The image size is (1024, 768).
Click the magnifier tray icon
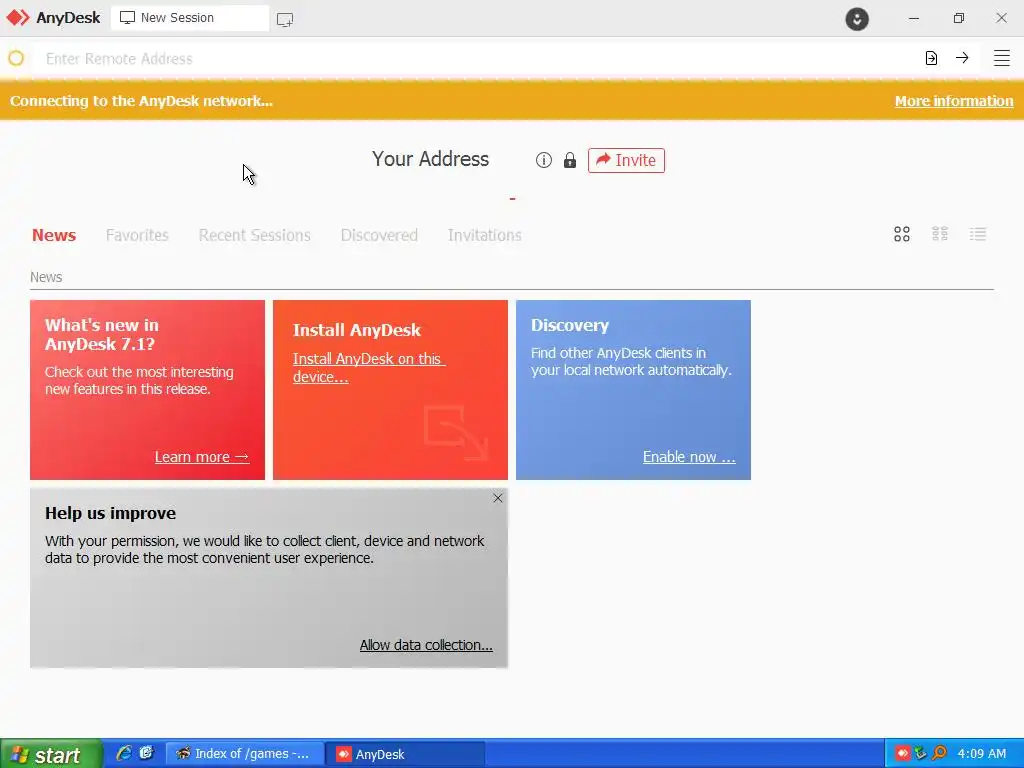[x=939, y=754]
